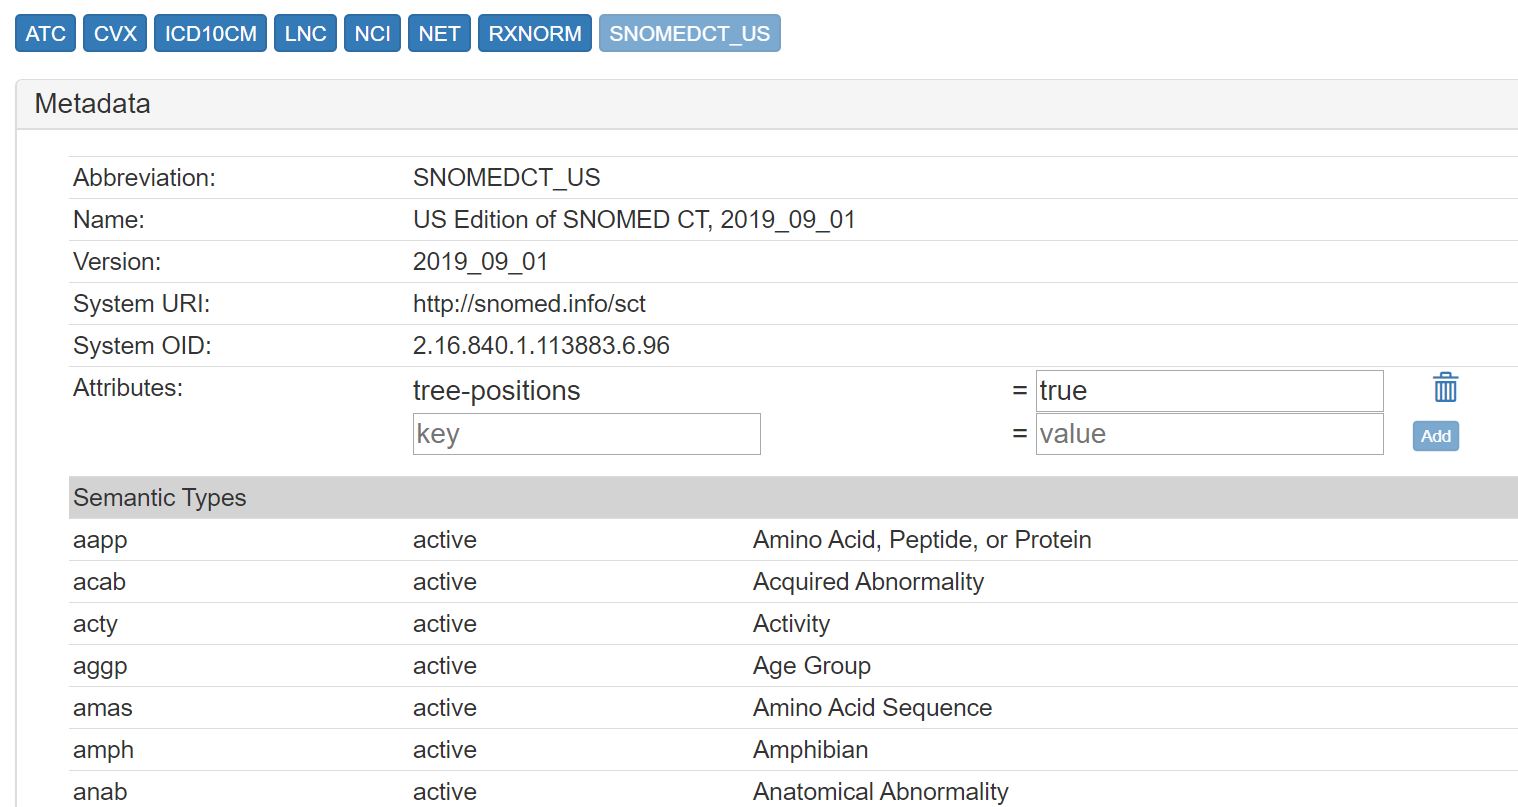Select the Version value 2019_09_01
The height and width of the screenshot is (807, 1518).
point(480,261)
